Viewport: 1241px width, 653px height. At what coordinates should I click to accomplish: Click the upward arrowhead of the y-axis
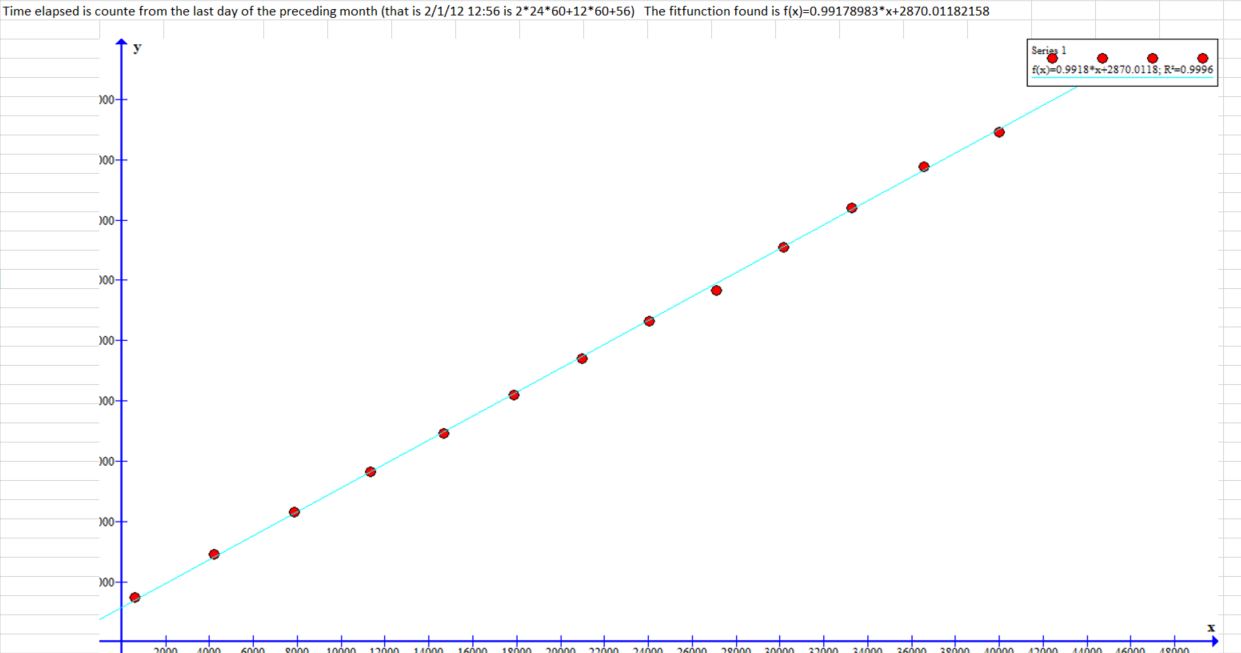(121, 45)
